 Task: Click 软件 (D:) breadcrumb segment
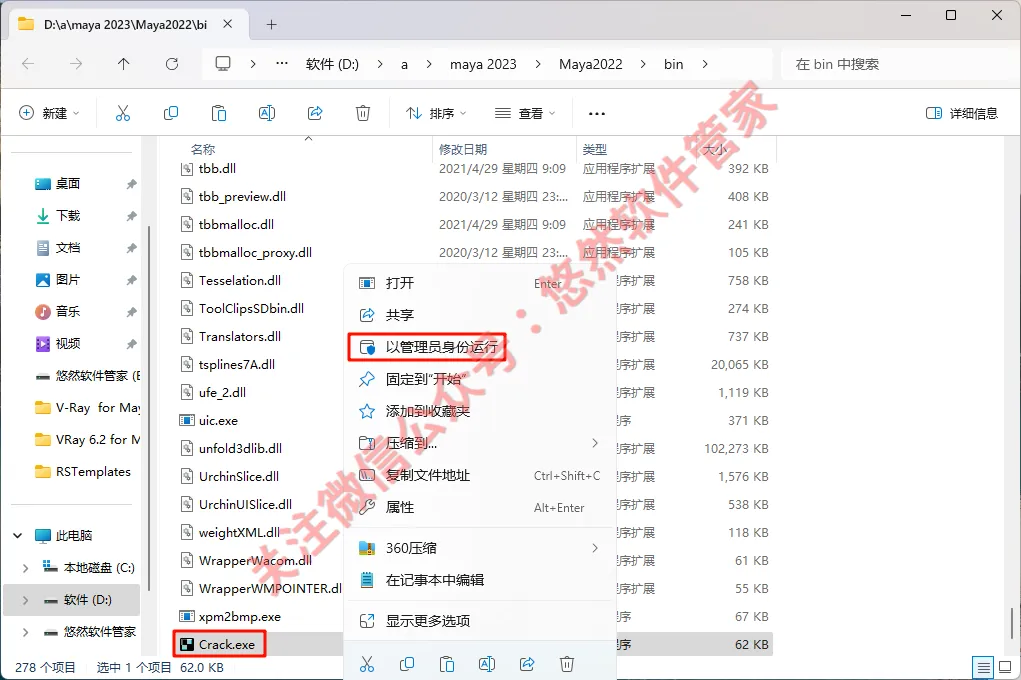332,64
